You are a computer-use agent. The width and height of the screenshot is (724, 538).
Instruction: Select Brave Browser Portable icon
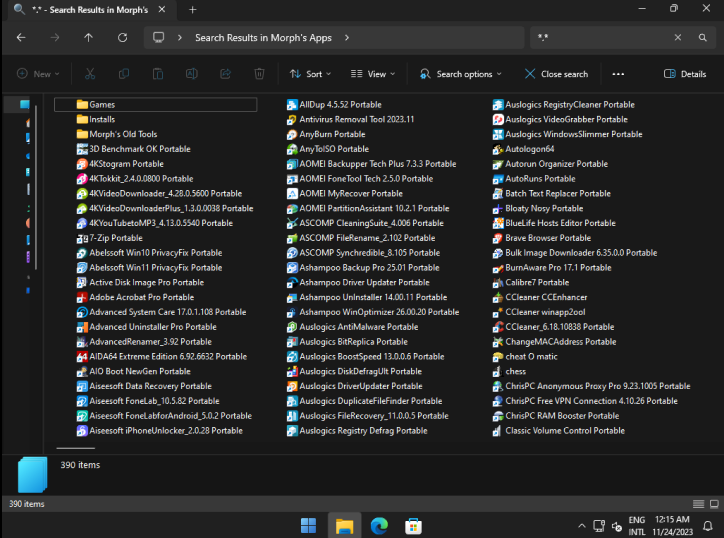click(x=498, y=238)
